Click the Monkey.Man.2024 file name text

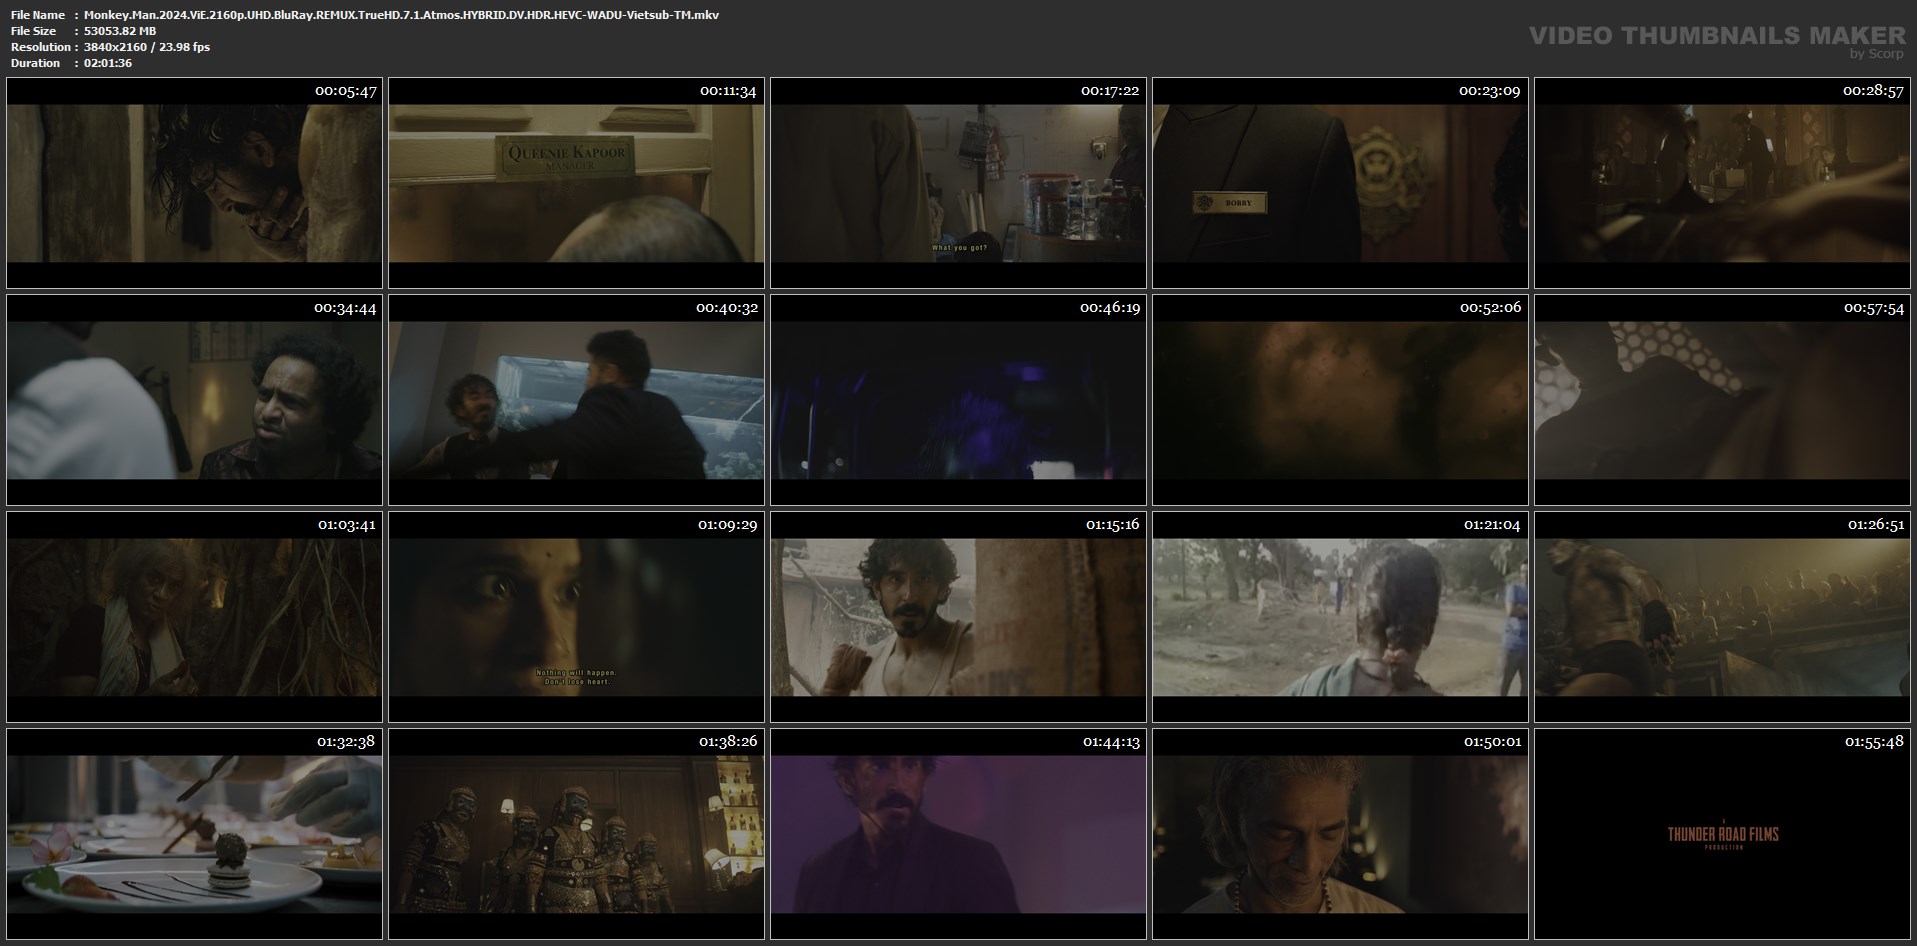[401, 15]
